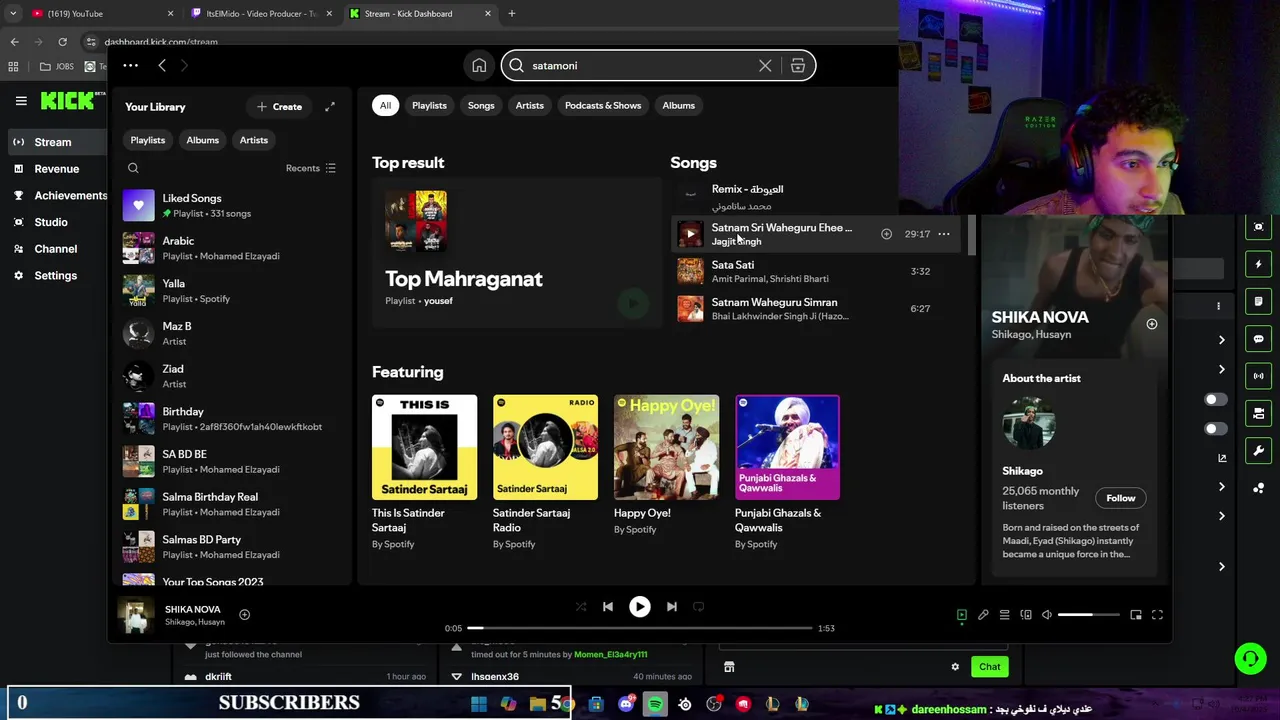Viewport: 1280px width, 720px height.
Task: Open the Kick support headset button
Action: [1250, 658]
